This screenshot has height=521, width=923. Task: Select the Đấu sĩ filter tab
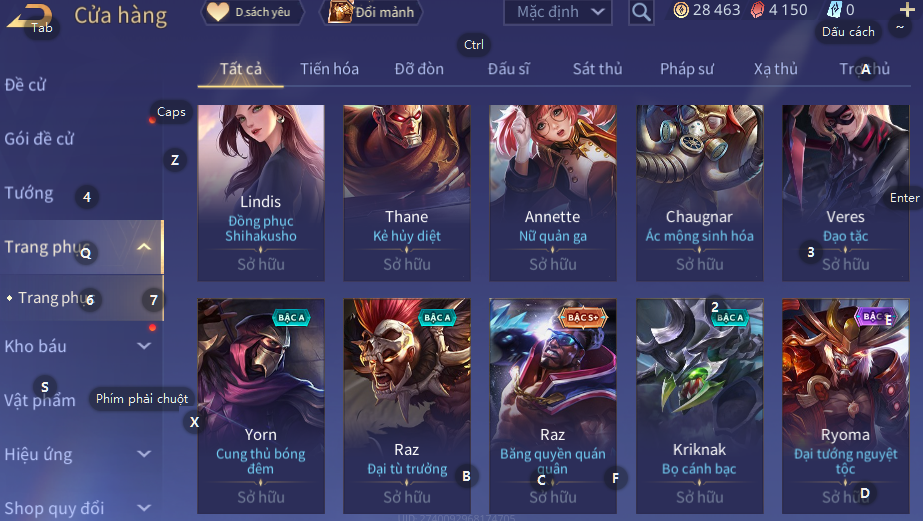click(x=509, y=69)
